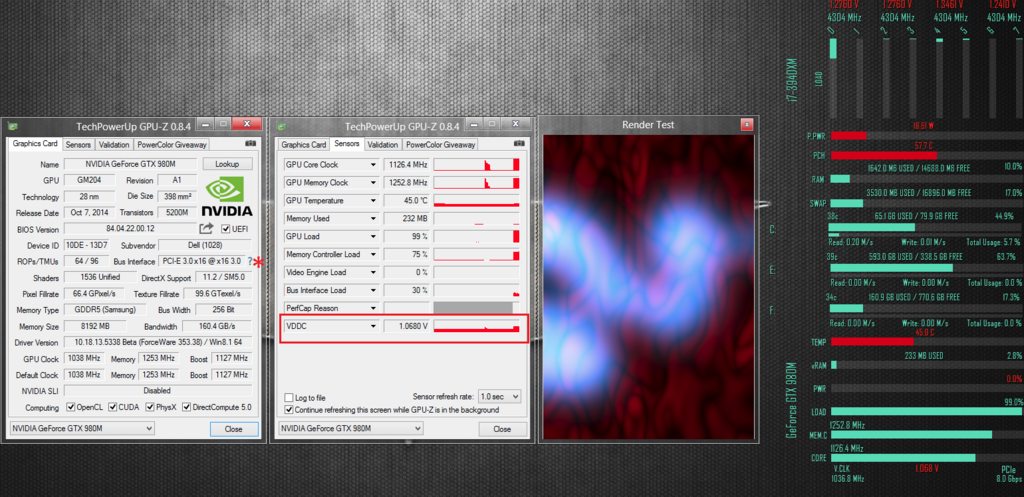The width and height of the screenshot is (1024, 497).
Task: Select Graphics Card tab in the left window
Action: point(35,144)
